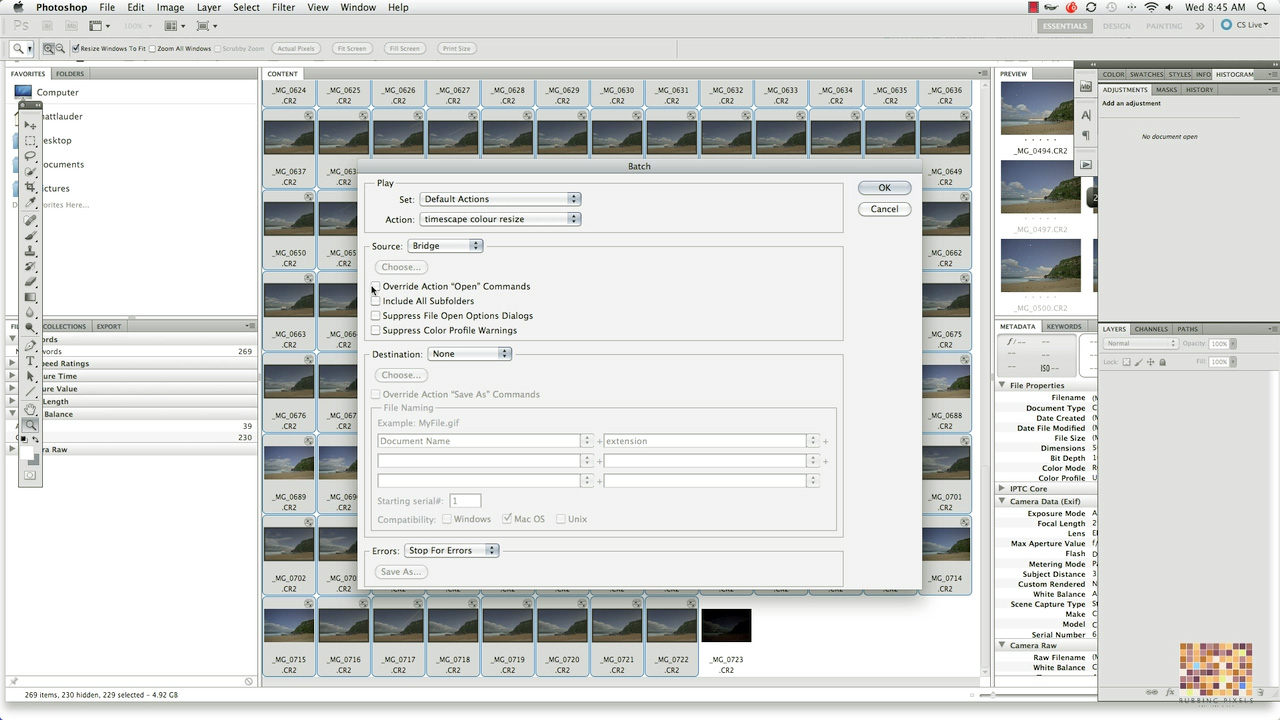Viewport: 1280px width, 720px height.
Task: Select the Move tool in toolbox
Action: (x=31, y=125)
